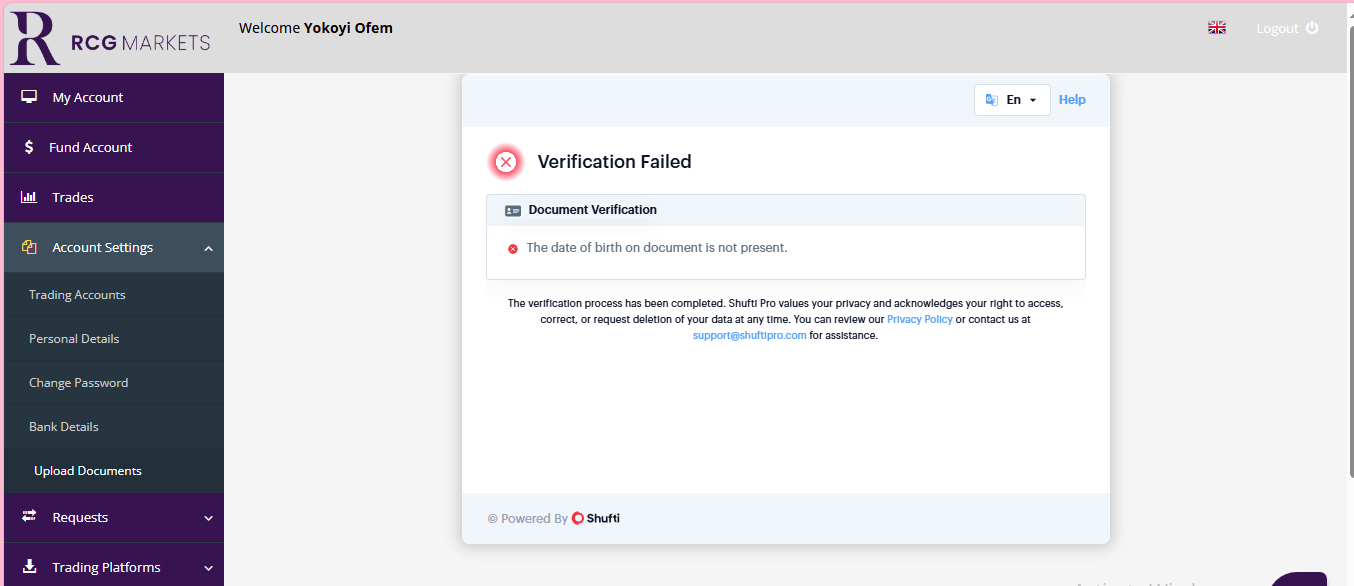Open the Privacy Policy link

[x=919, y=320]
